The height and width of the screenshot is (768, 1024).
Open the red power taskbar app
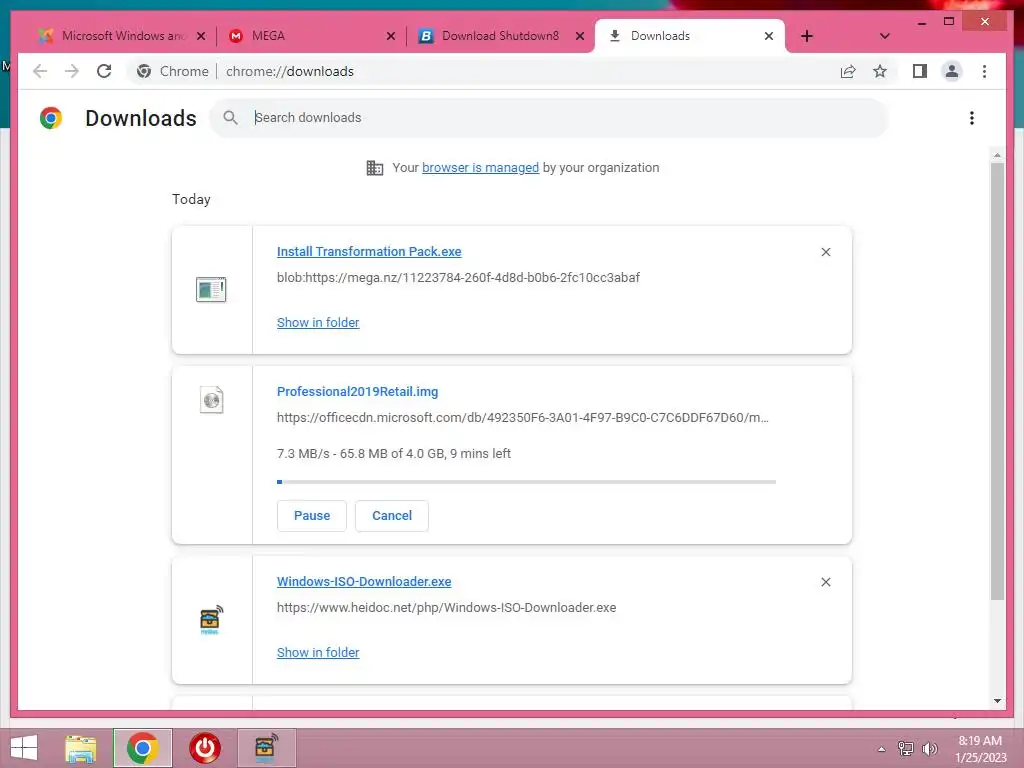[x=204, y=748]
